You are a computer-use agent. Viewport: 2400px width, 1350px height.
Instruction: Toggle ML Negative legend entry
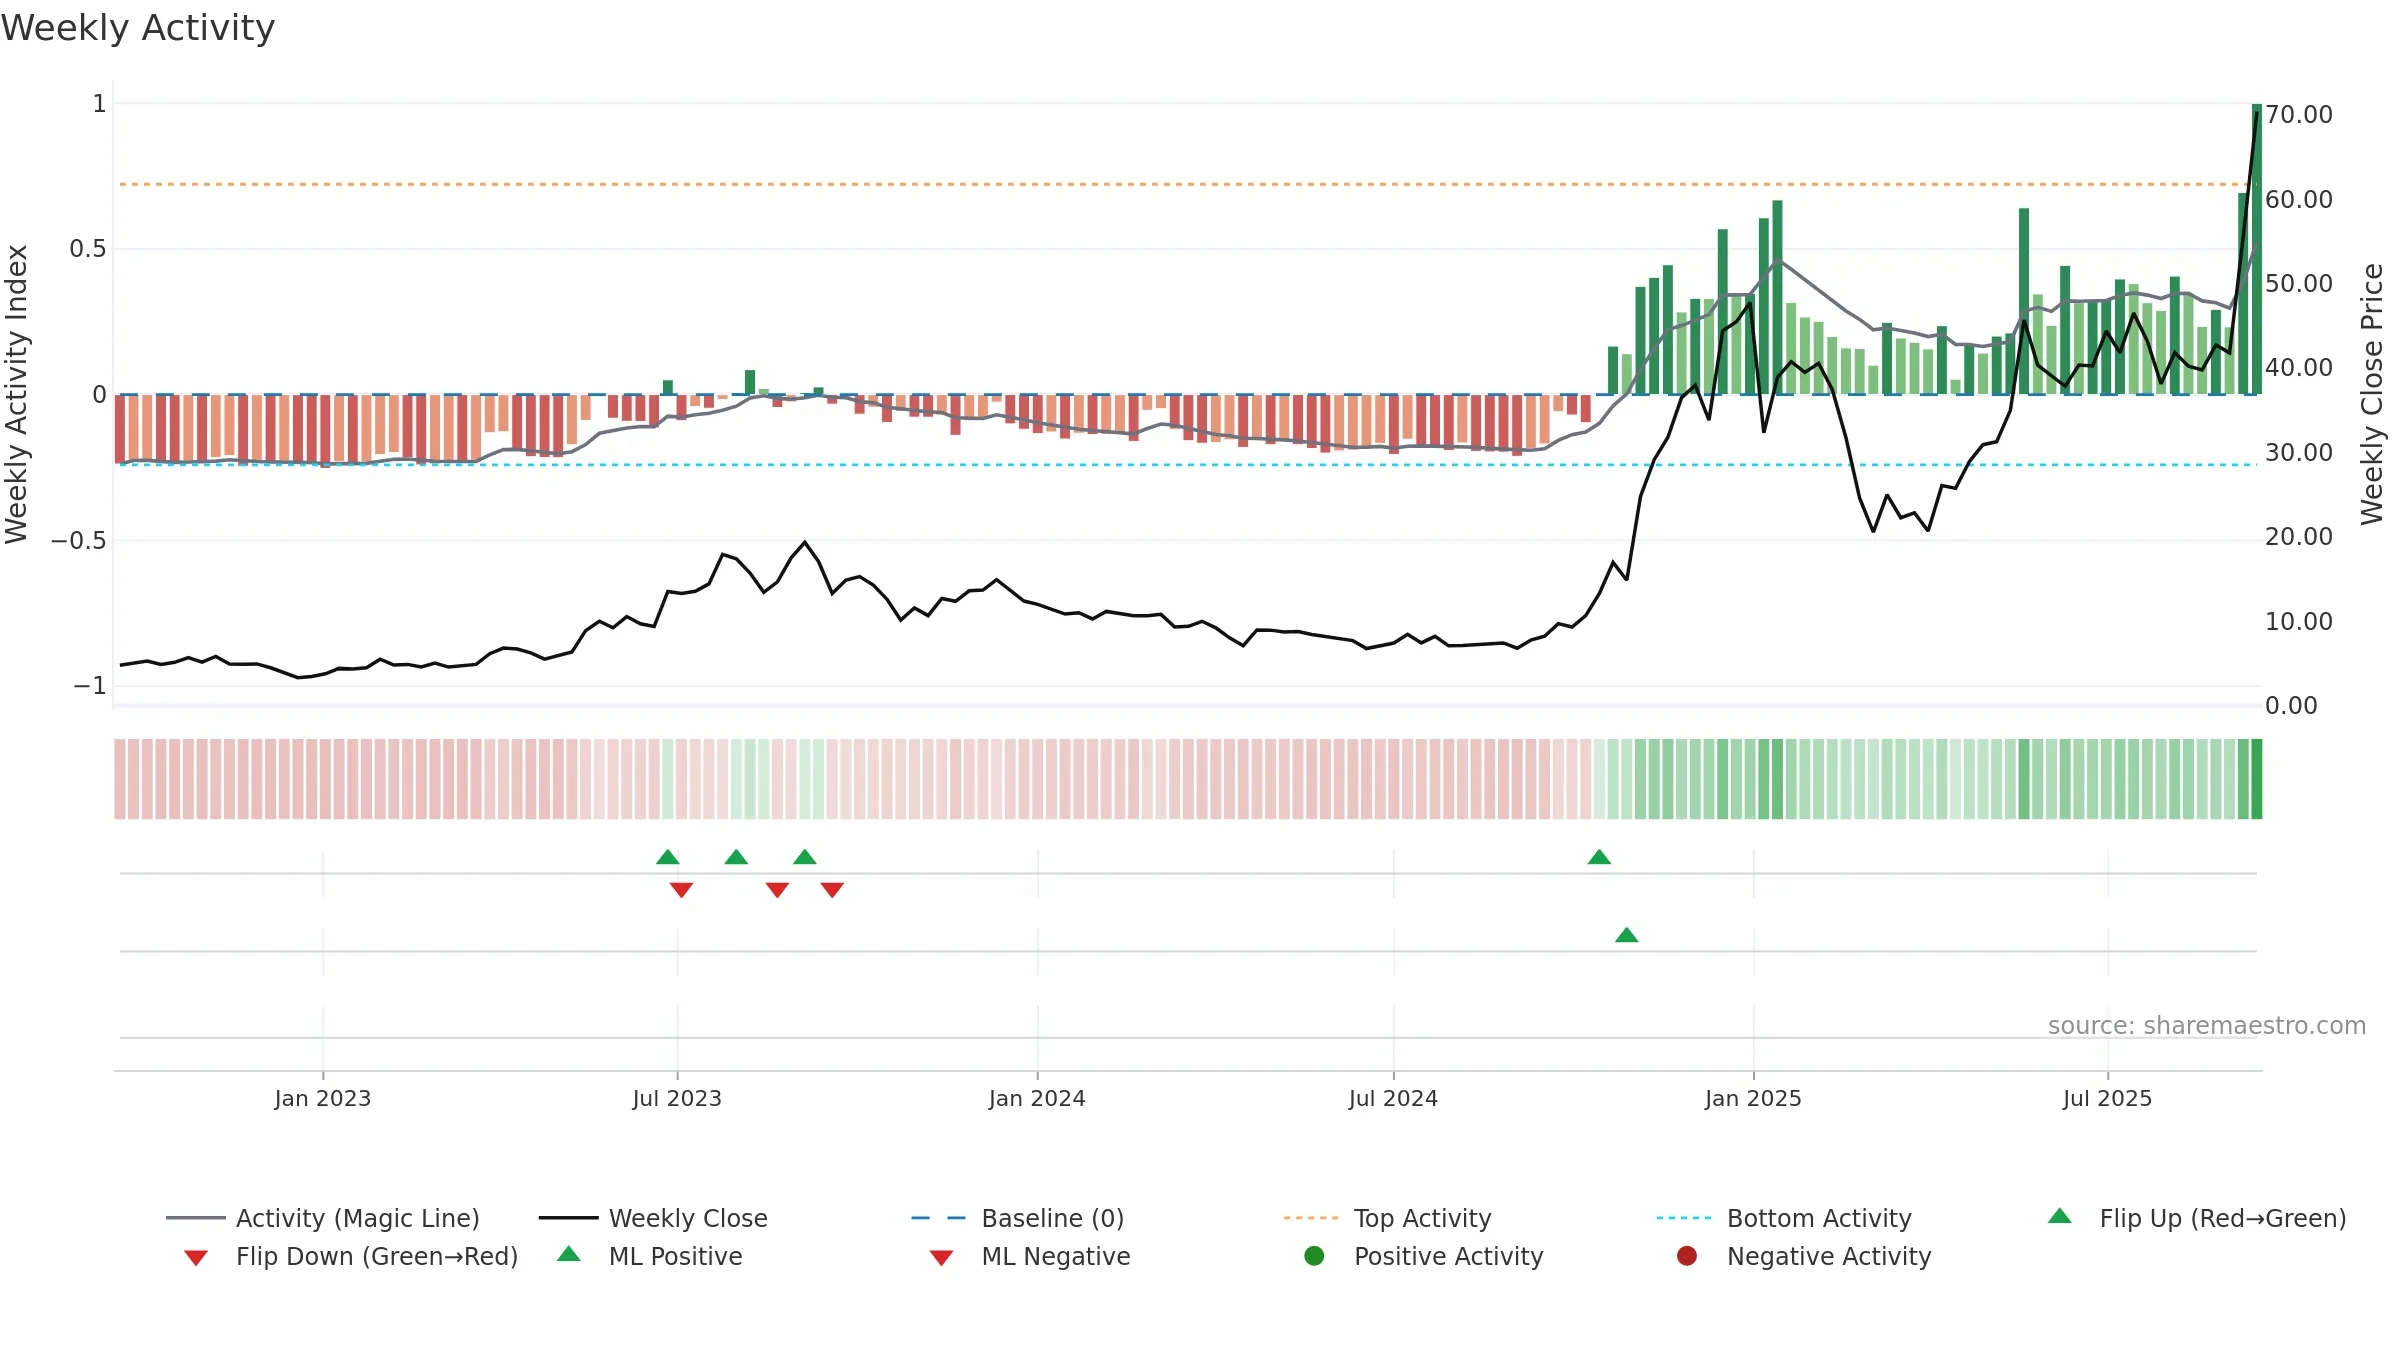(1030, 1256)
